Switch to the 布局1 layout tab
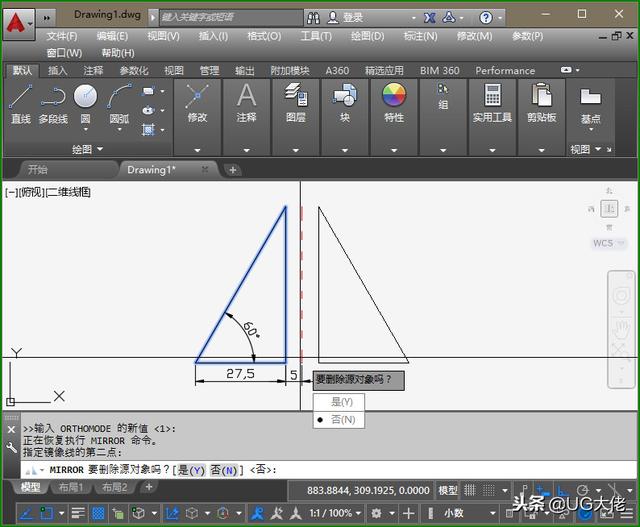 [71, 487]
